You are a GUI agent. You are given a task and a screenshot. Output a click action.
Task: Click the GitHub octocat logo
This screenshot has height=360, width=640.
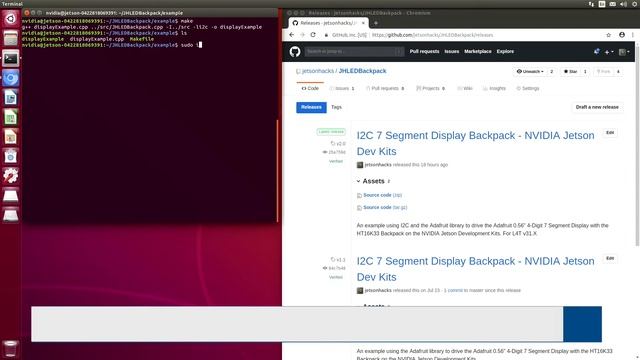[295, 51]
